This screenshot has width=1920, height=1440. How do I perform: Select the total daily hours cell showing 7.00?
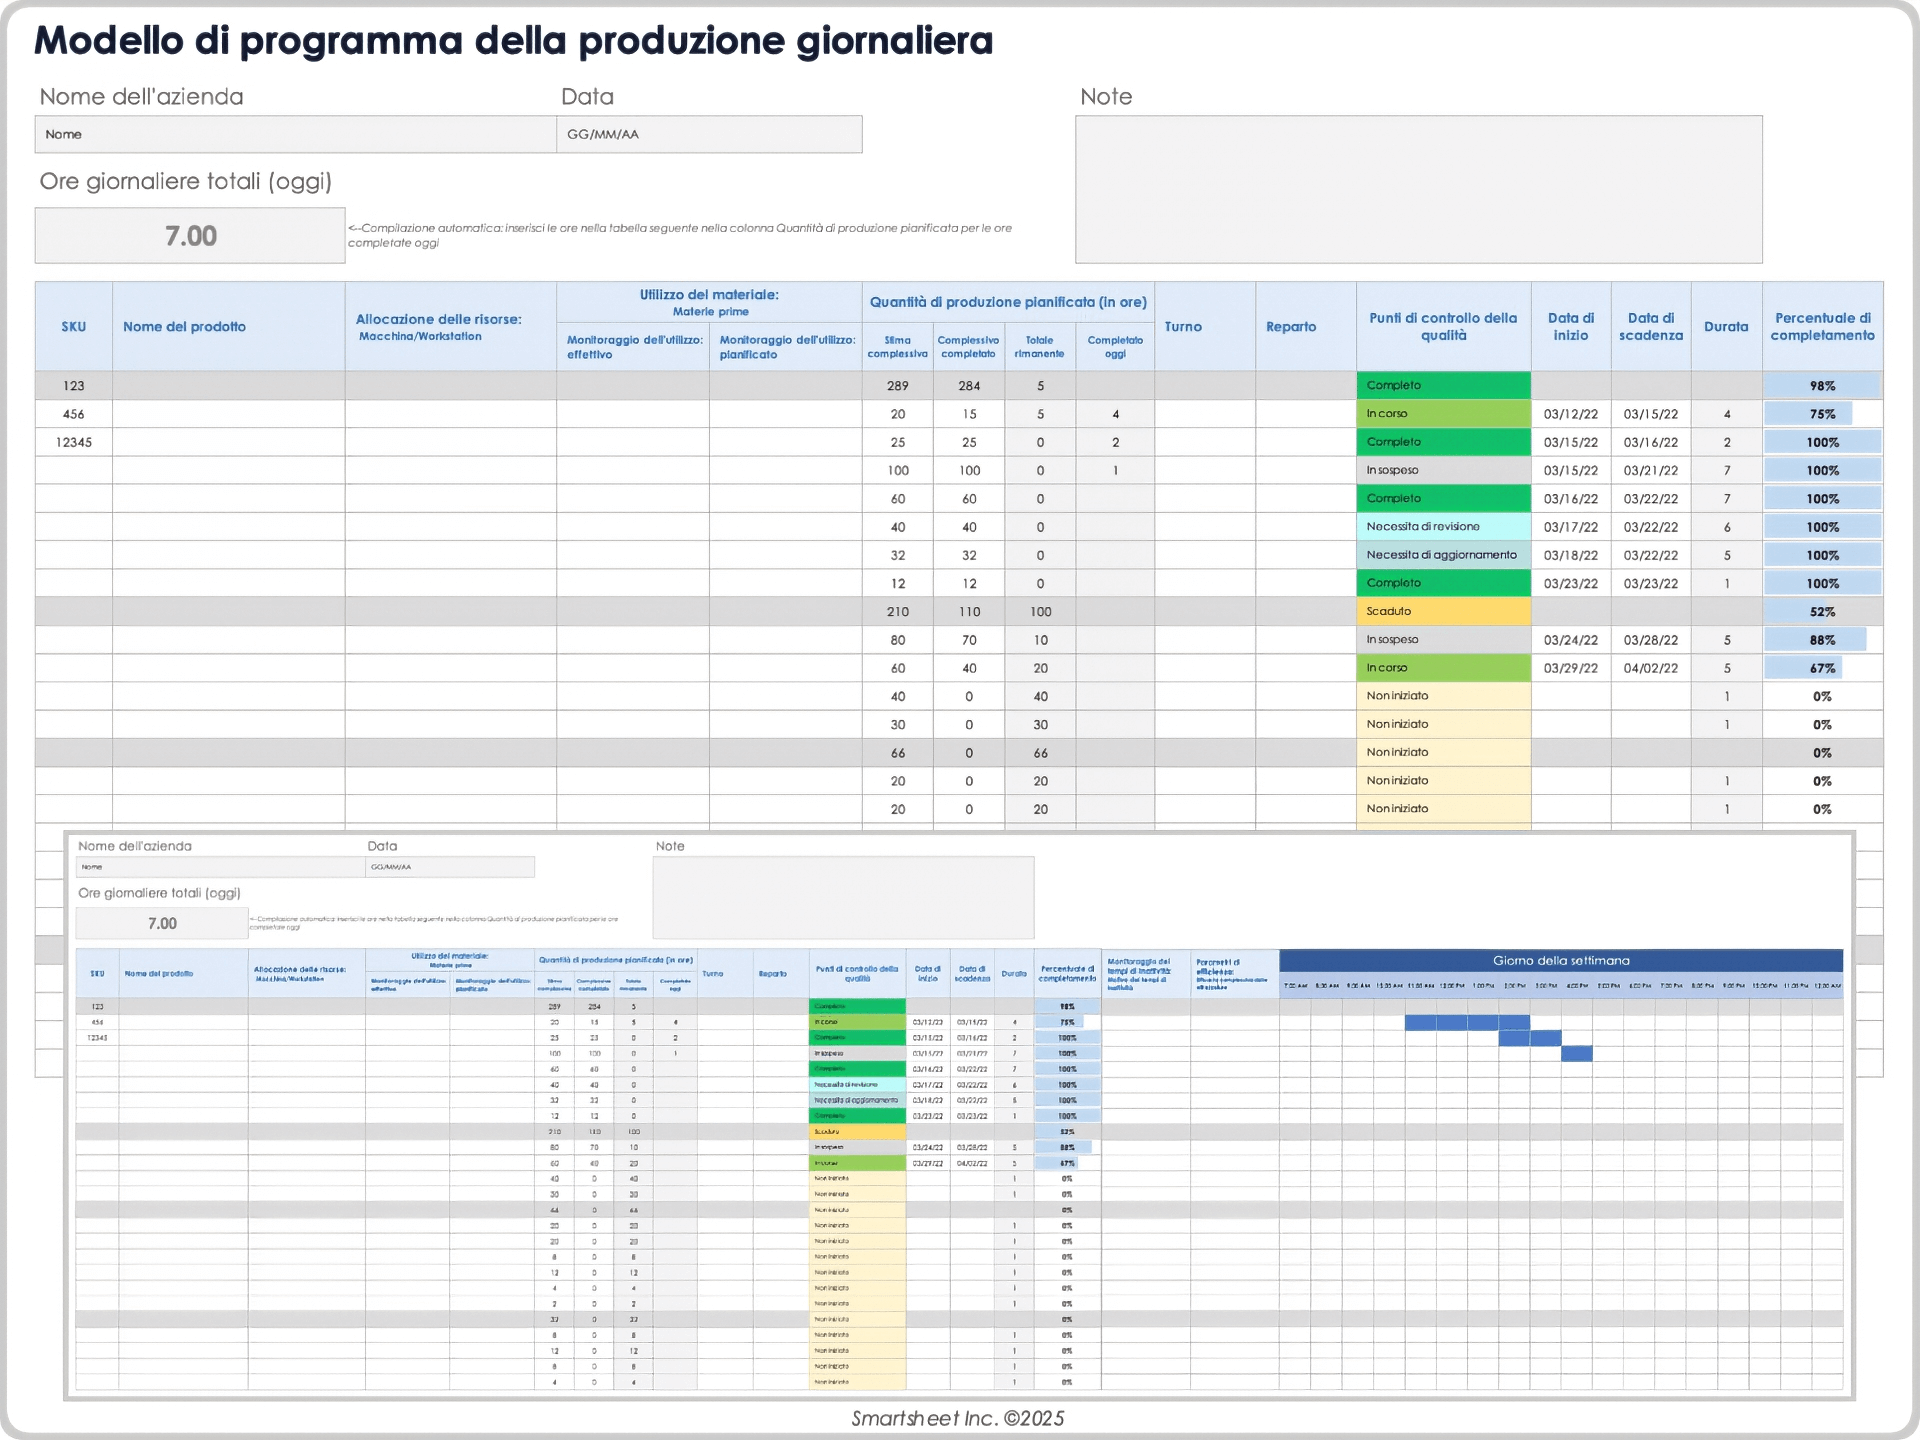[x=189, y=235]
